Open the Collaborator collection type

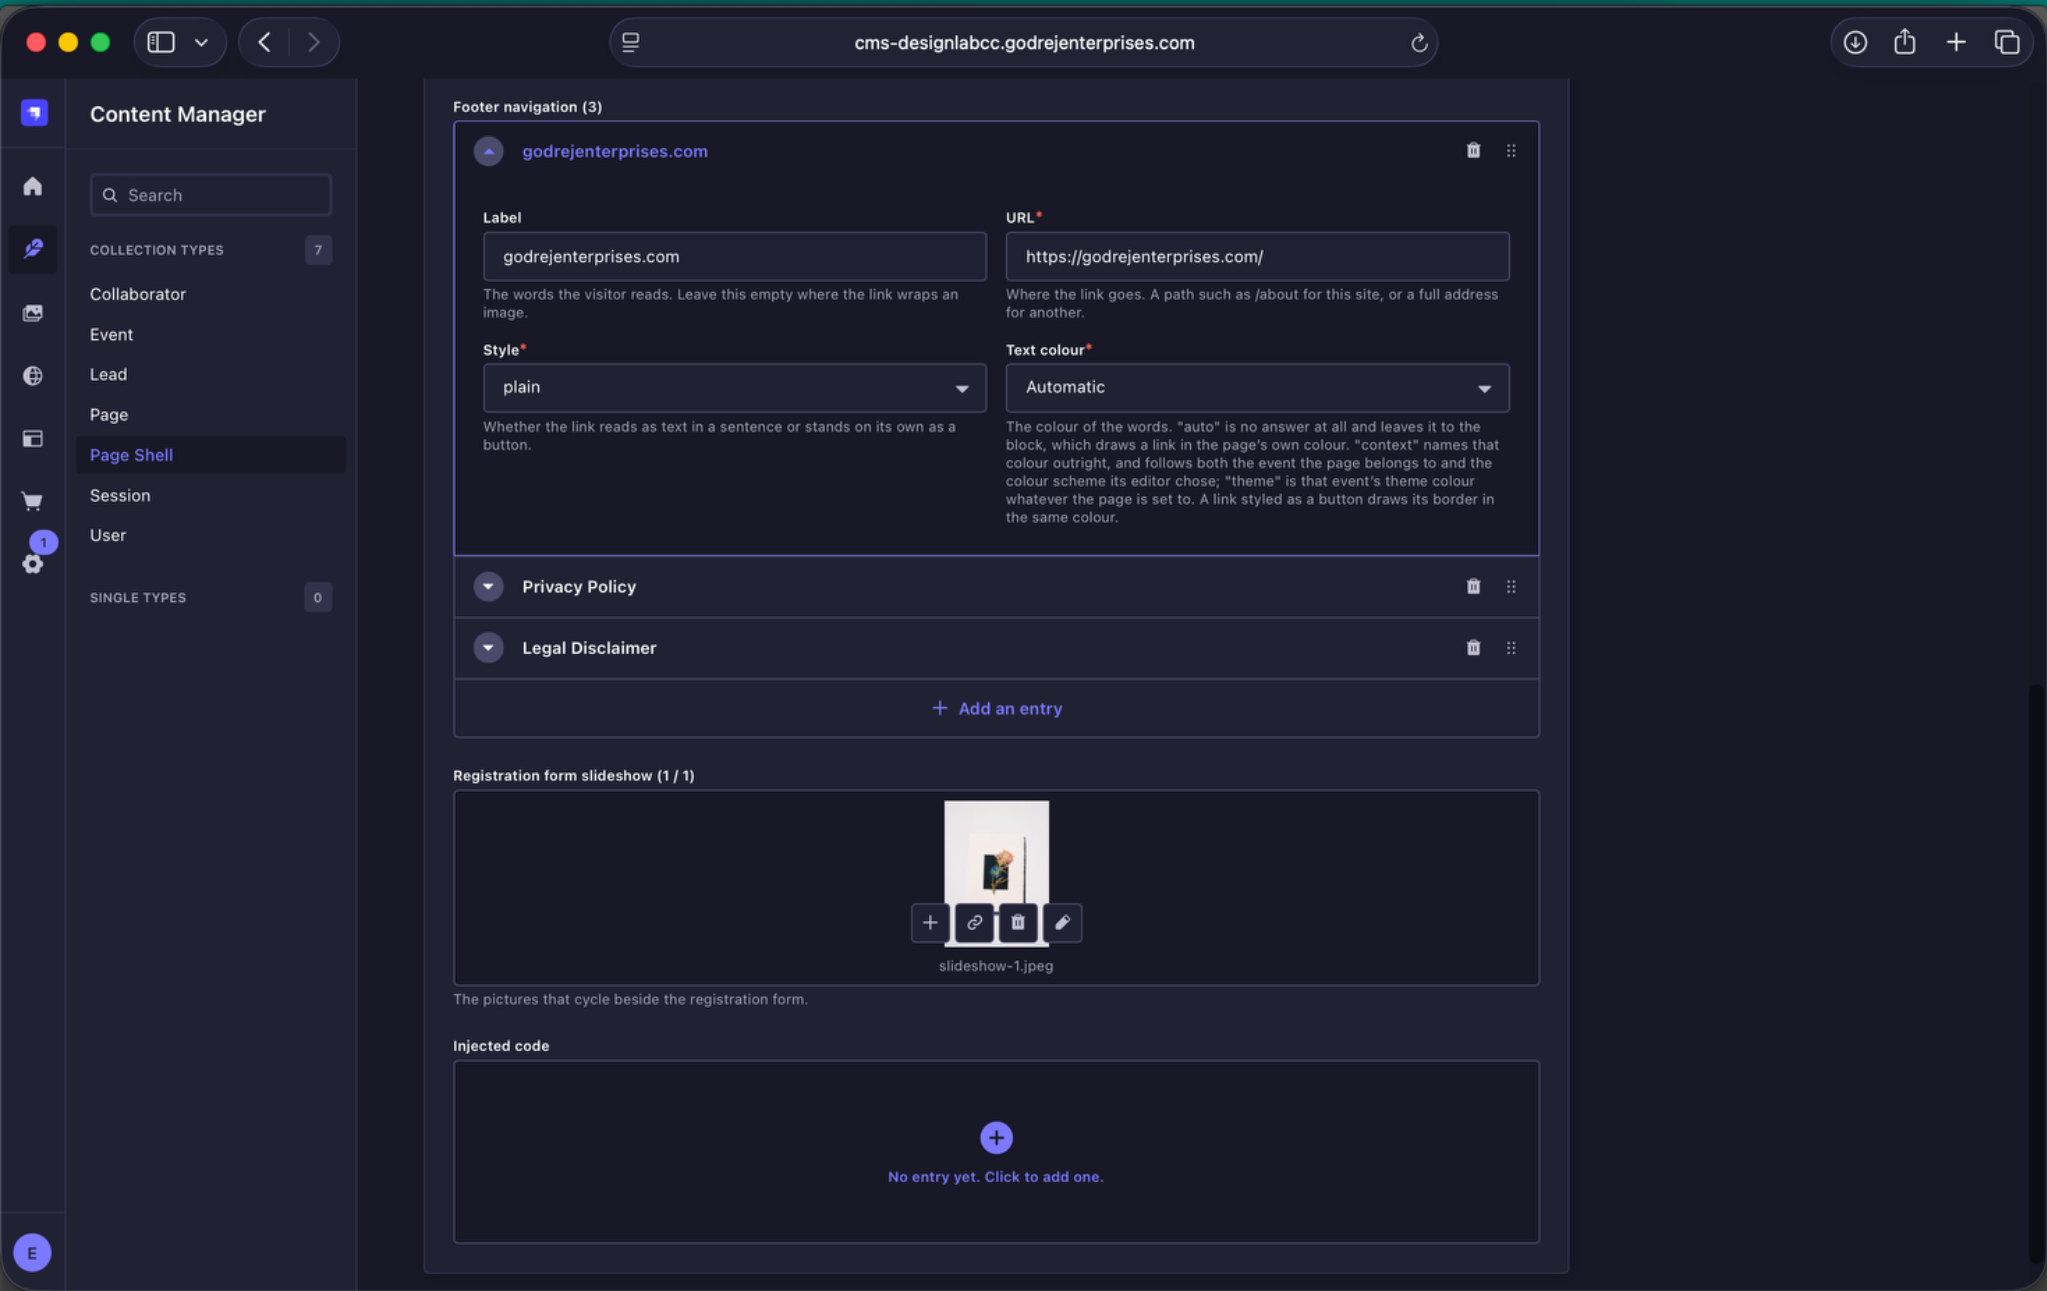click(x=138, y=294)
